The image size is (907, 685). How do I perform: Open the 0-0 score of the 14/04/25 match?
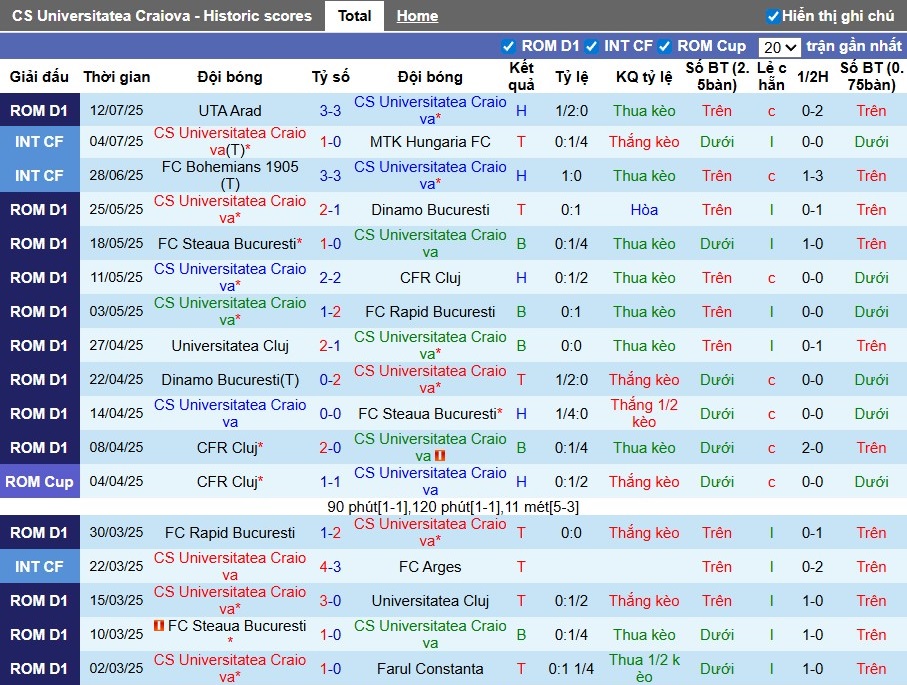click(330, 414)
